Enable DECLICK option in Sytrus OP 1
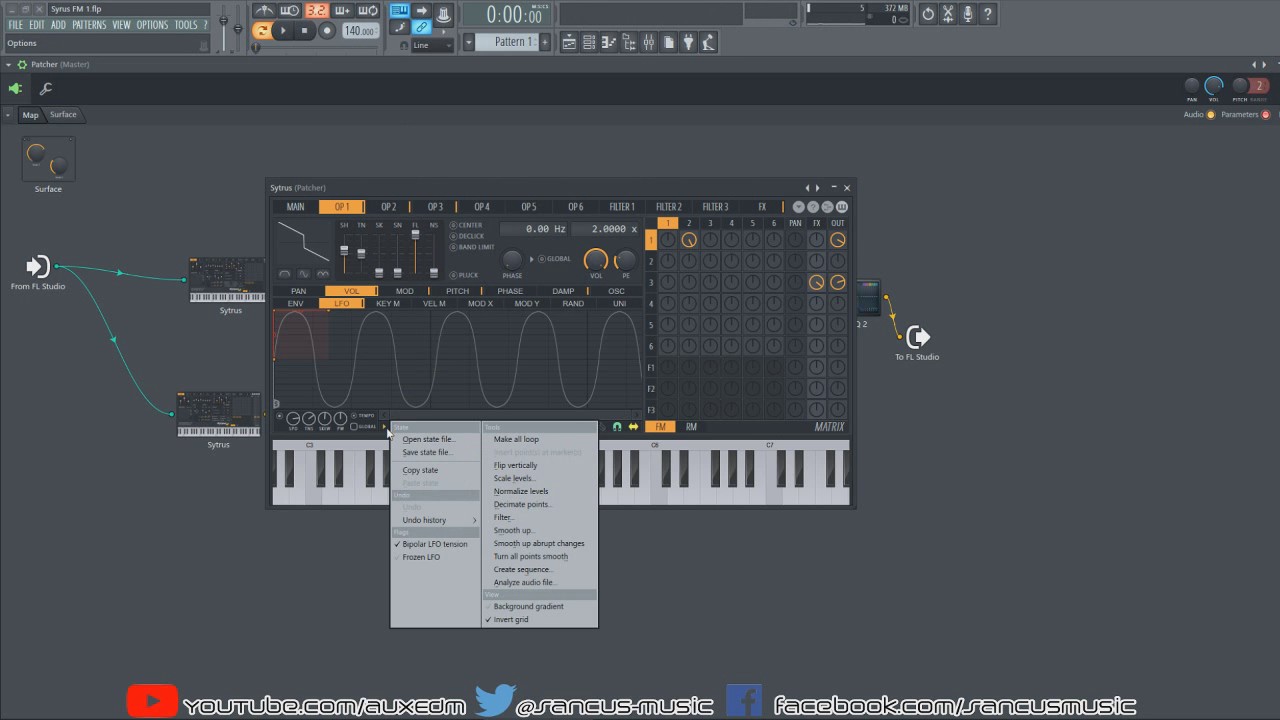 tap(453, 236)
